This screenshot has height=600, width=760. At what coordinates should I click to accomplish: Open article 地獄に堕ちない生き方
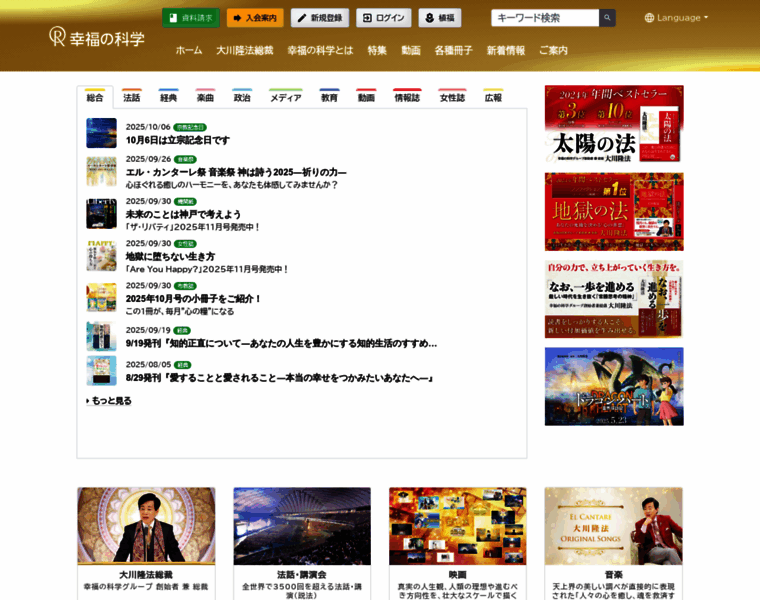170,256
